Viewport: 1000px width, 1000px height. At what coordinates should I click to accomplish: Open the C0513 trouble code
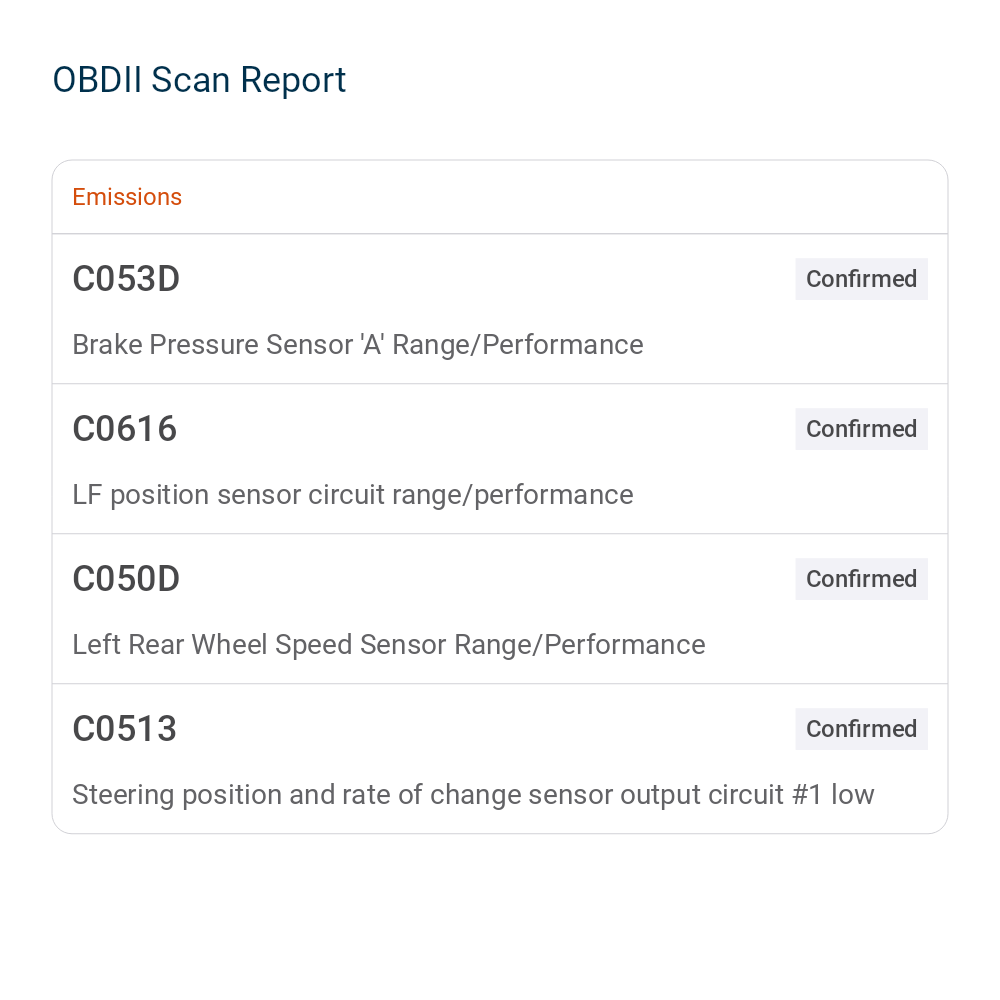coord(124,728)
